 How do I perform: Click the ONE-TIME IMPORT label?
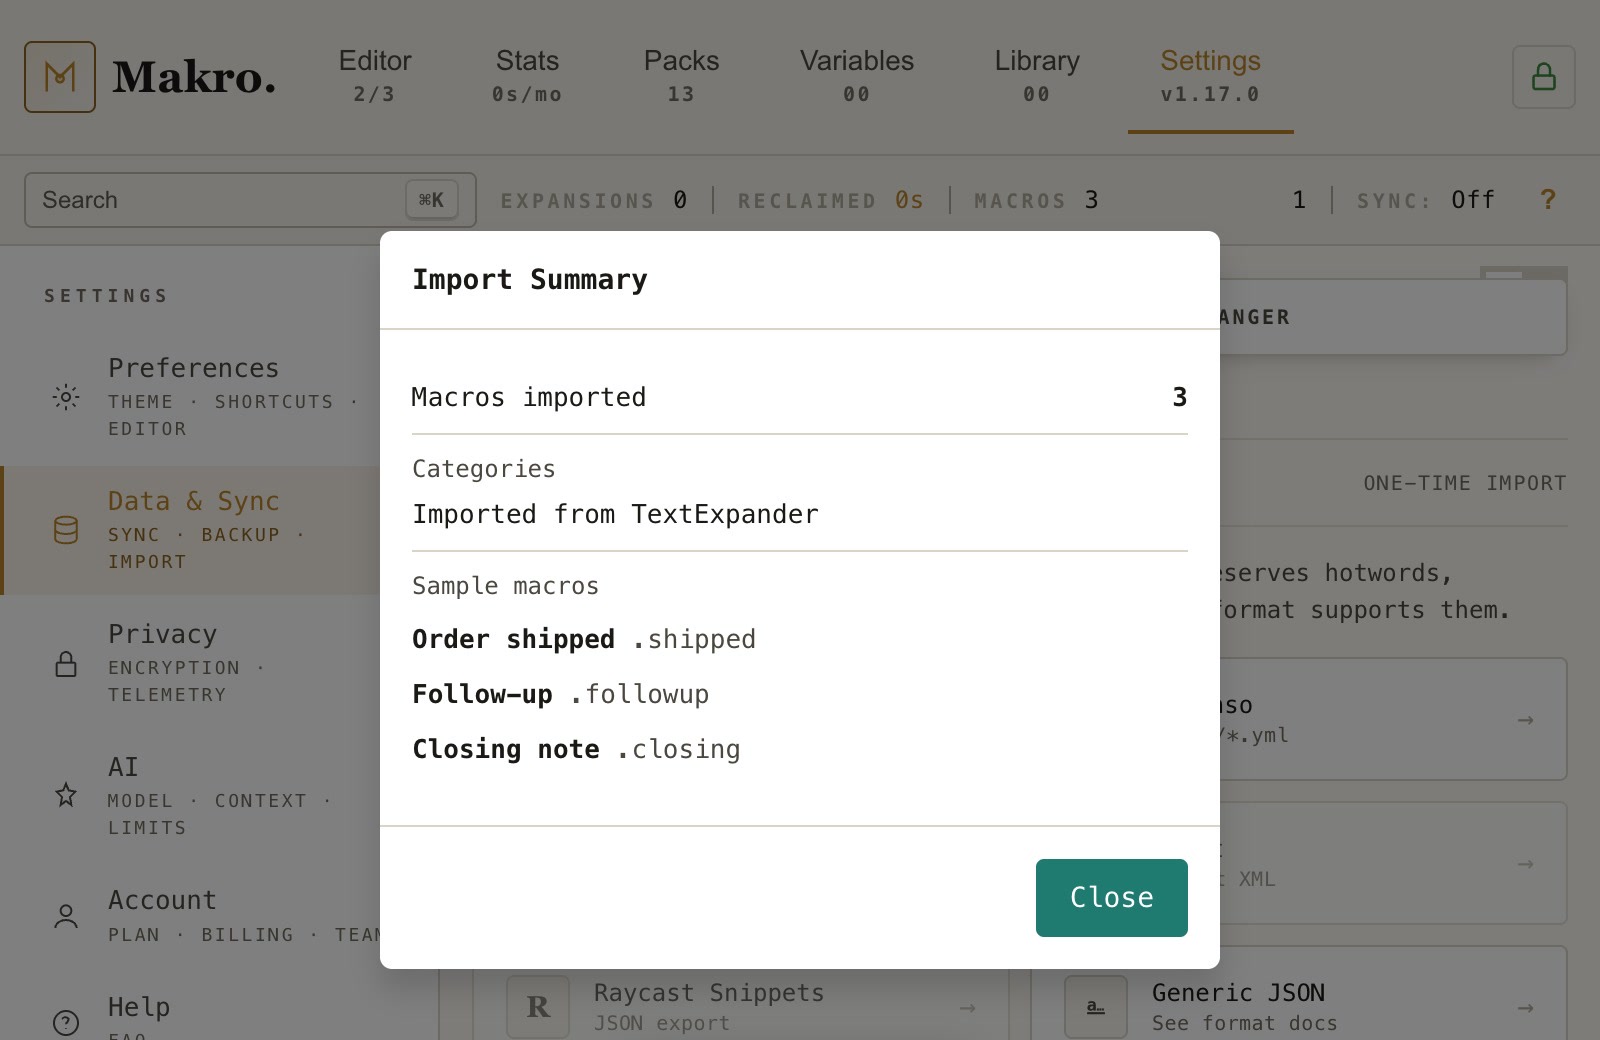point(1465,483)
